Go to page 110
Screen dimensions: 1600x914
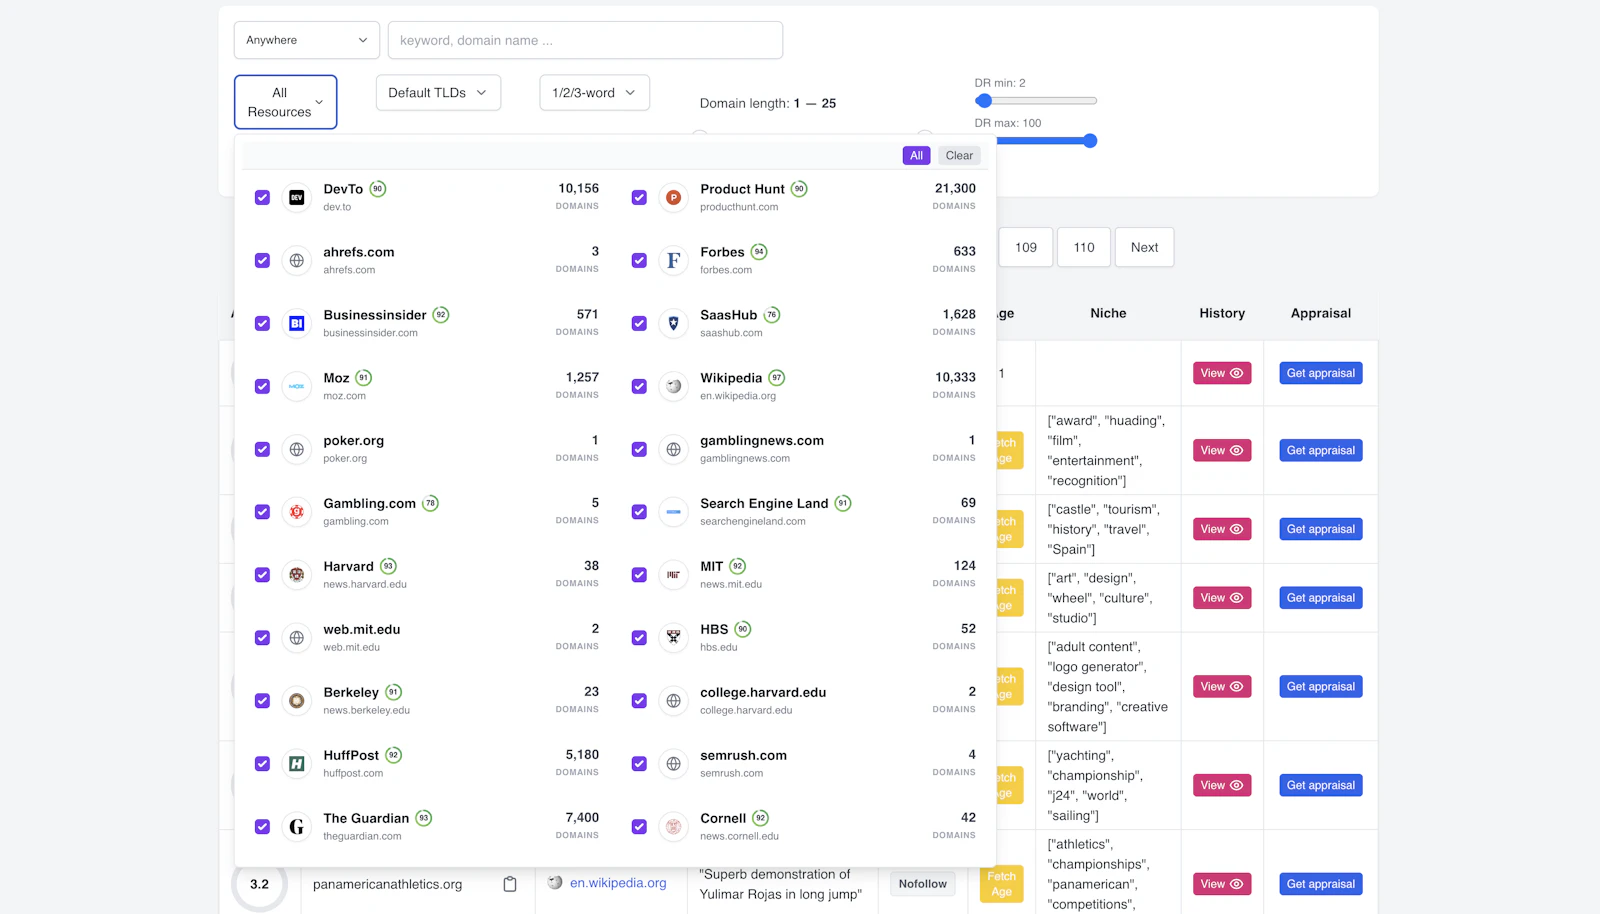pos(1084,248)
